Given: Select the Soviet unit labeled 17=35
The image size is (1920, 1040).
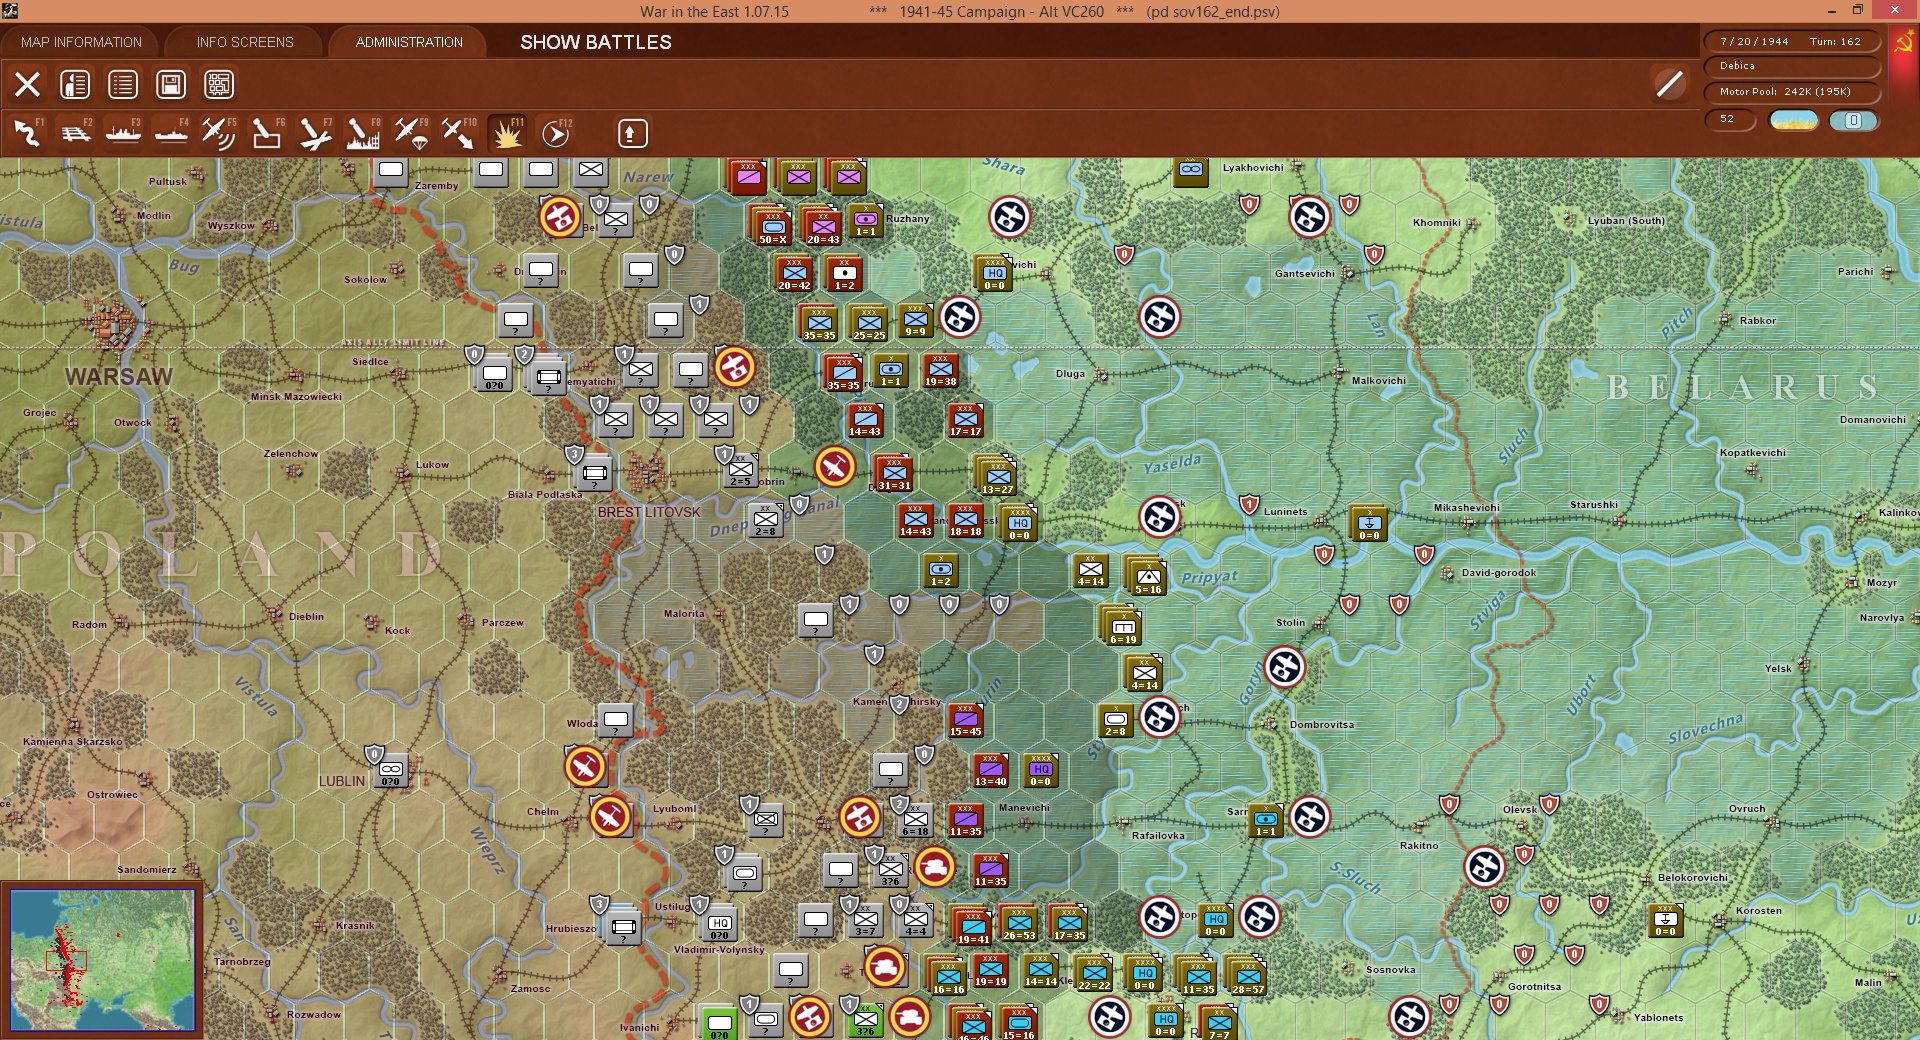Looking at the screenshot, I should 1069,924.
